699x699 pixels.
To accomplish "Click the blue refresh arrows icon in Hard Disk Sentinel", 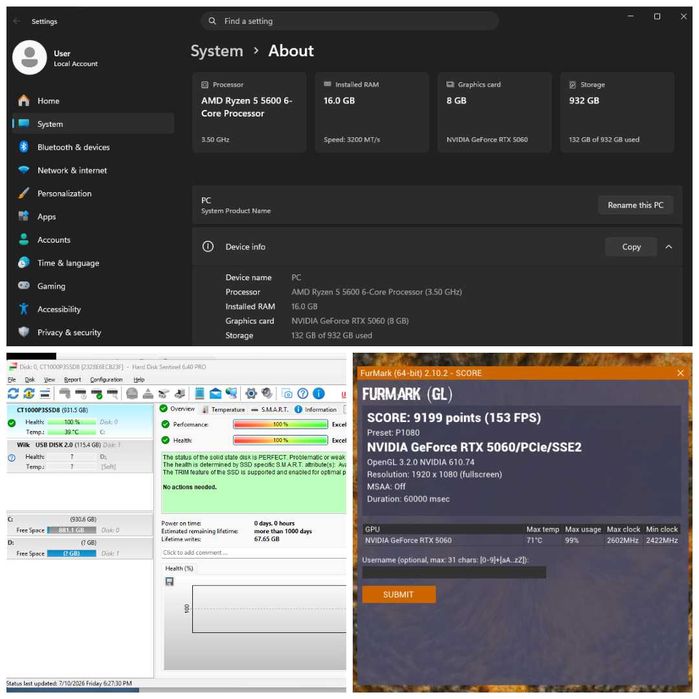I will (x=13, y=393).
